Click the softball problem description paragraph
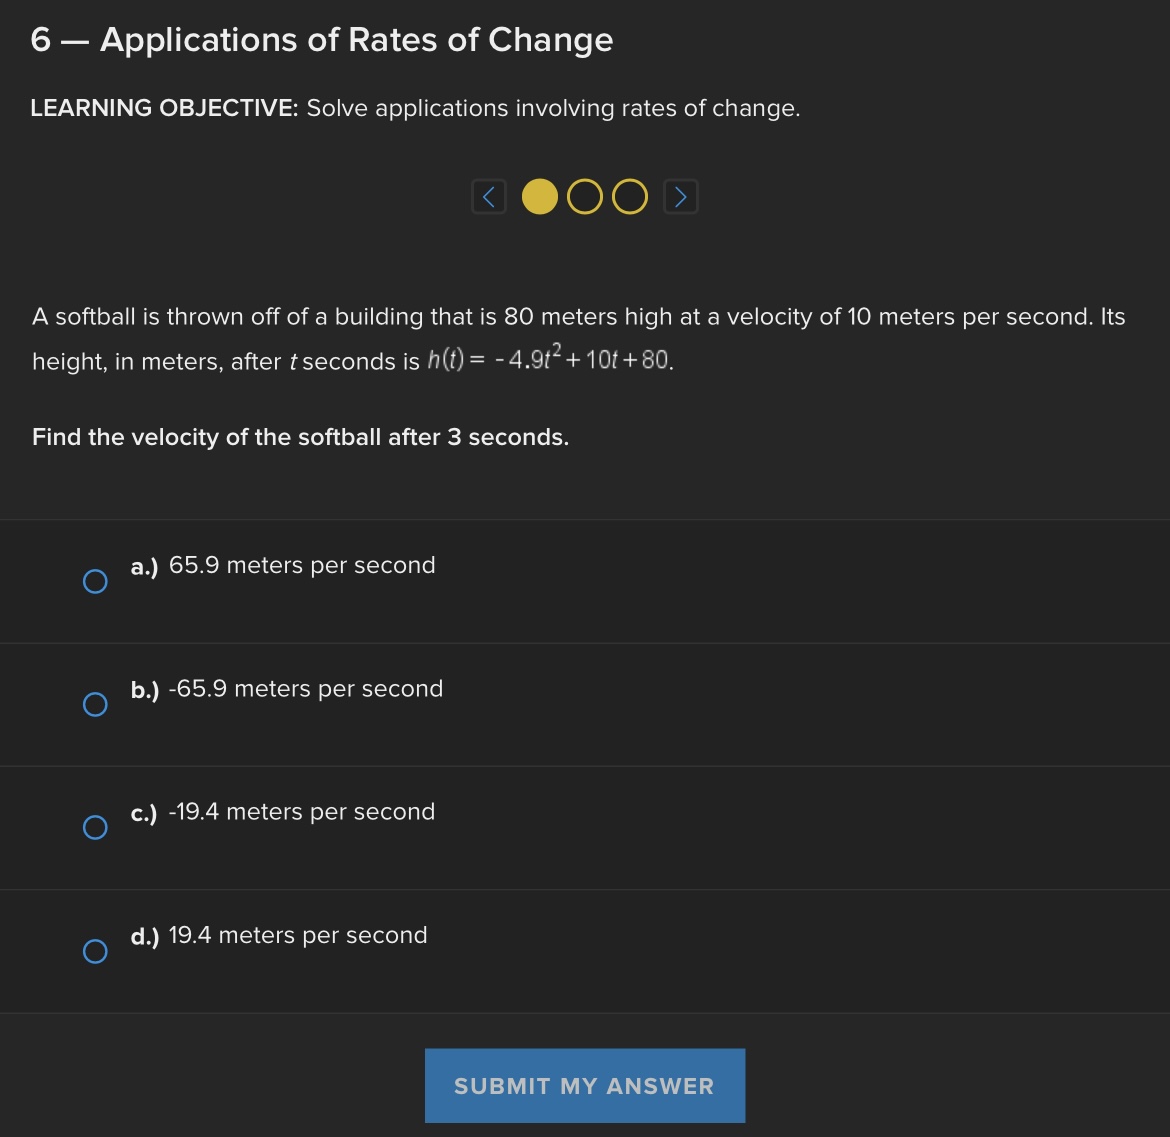 pos(578,318)
